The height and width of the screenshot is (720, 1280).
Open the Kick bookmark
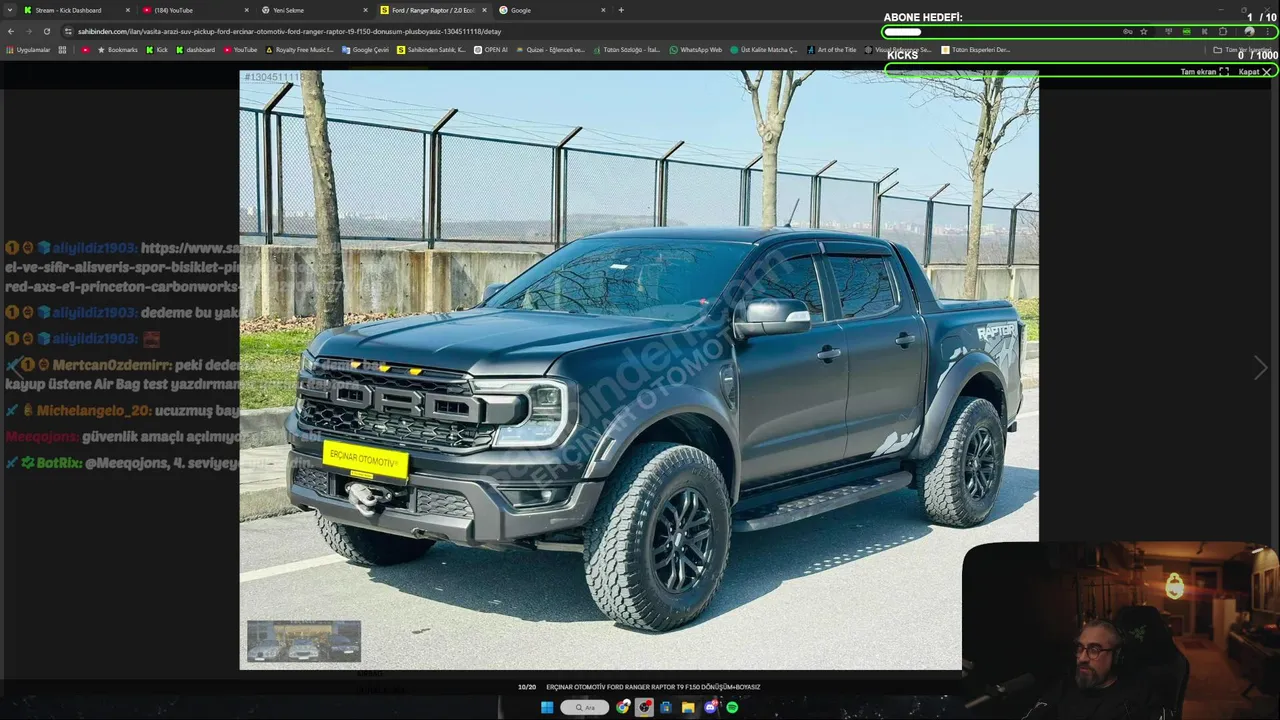pos(157,49)
